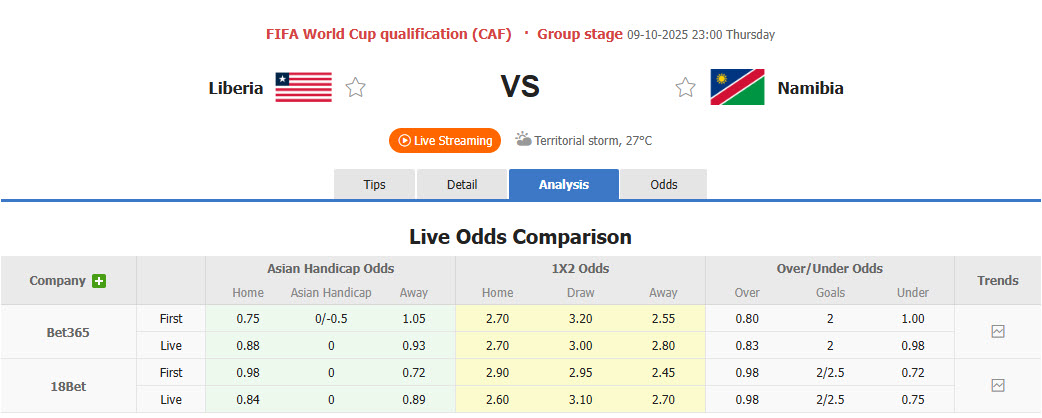Go to the Odds tab
This screenshot has height=418, width=1042.
(663, 185)
